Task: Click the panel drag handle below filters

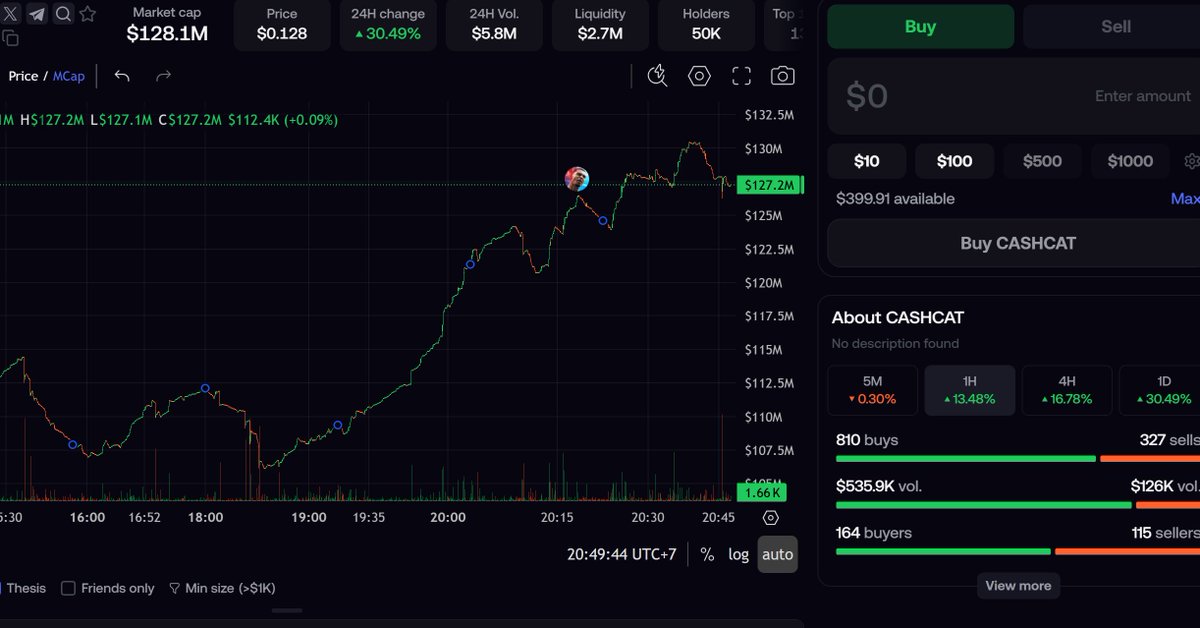Action: 287,610
